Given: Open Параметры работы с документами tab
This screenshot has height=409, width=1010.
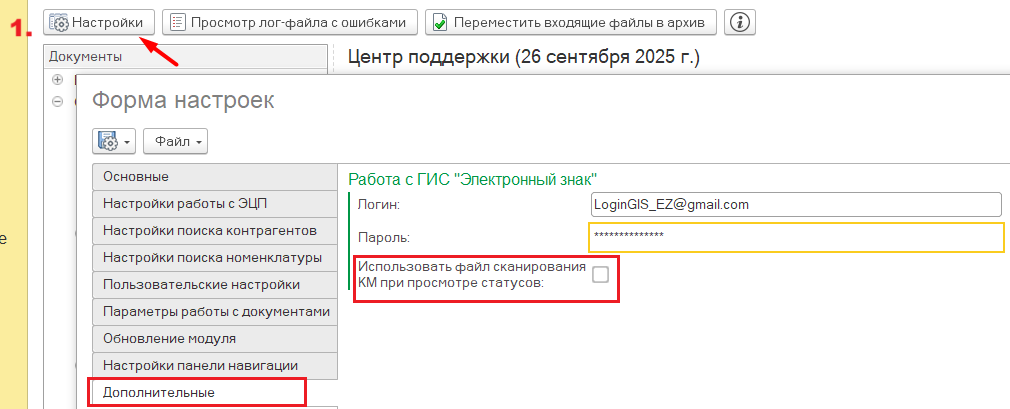Looking at the screenshot, I should pos(215,312).
